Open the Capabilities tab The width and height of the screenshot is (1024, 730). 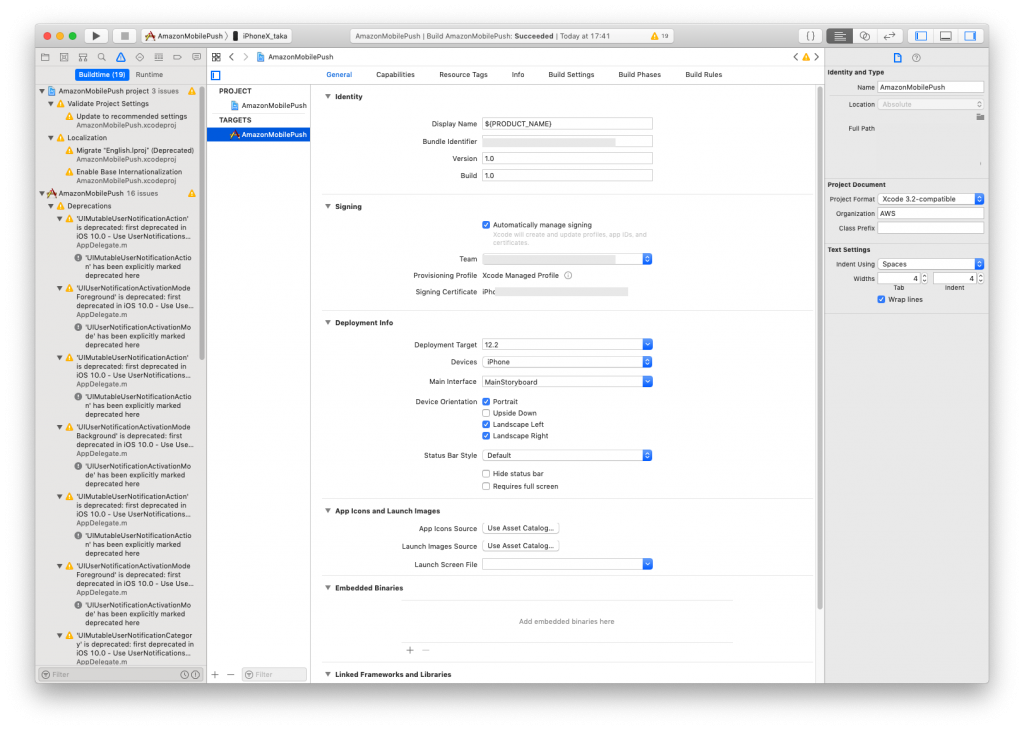point(395,74)
